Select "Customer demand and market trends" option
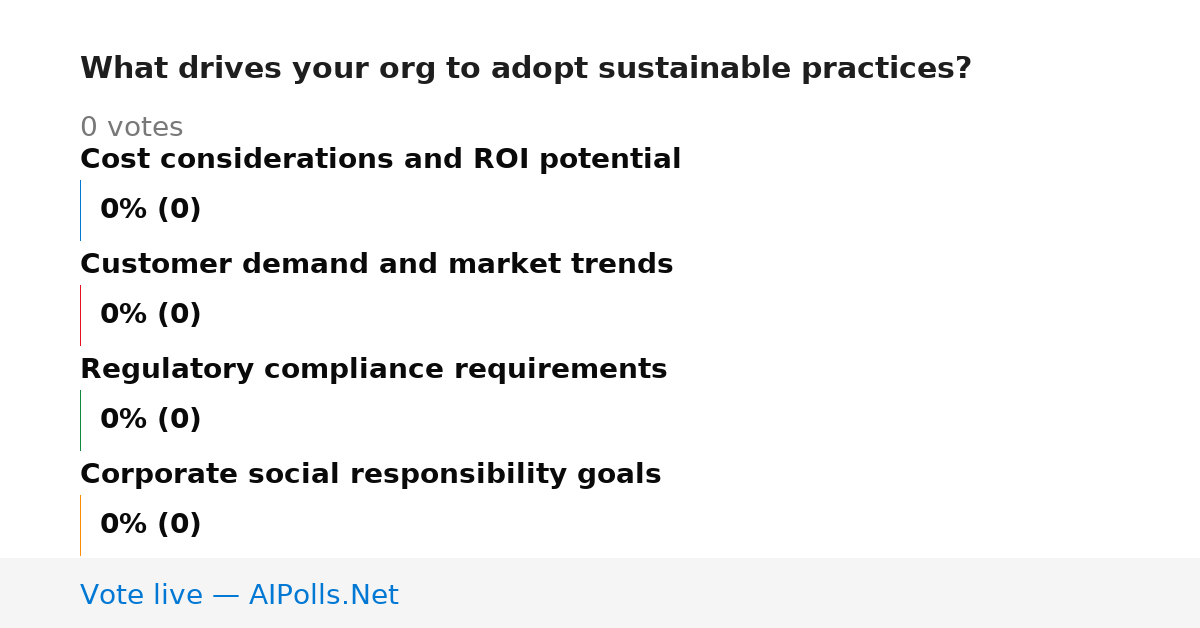Screen dimensions: 1200x628 (376, 265)
